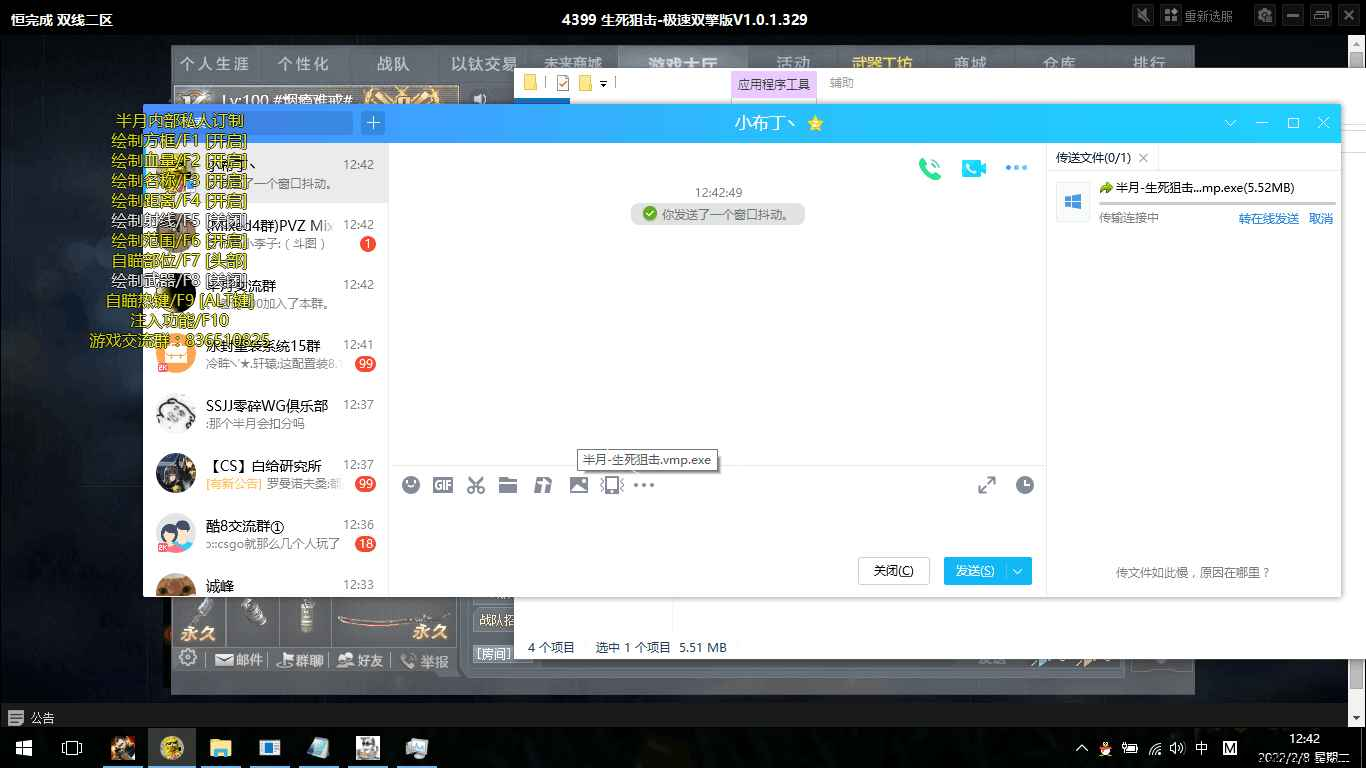Open the send options arrow next to 发送
The height and width of the screenshot is (768, 1366).
[x=1018, y=571]
